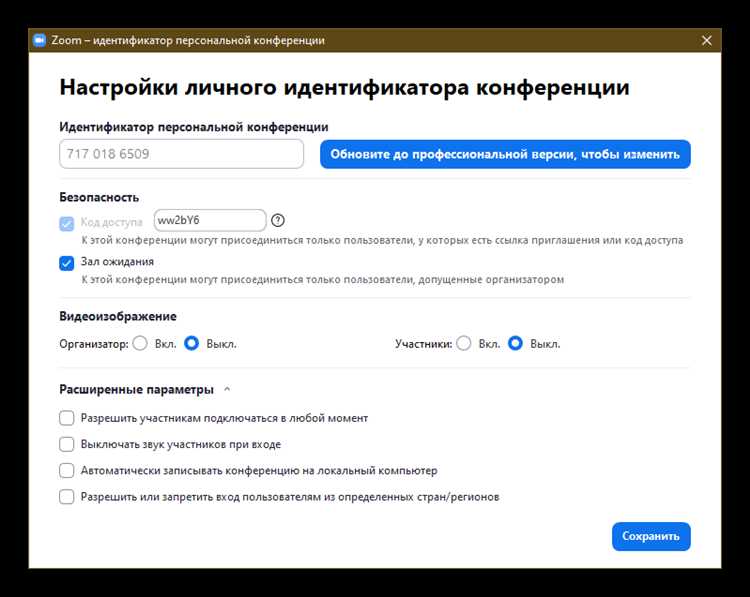The height and width of the screenshot is (597, 750).
Task: Click the Зал ожидания label
Action: [117, 262]
